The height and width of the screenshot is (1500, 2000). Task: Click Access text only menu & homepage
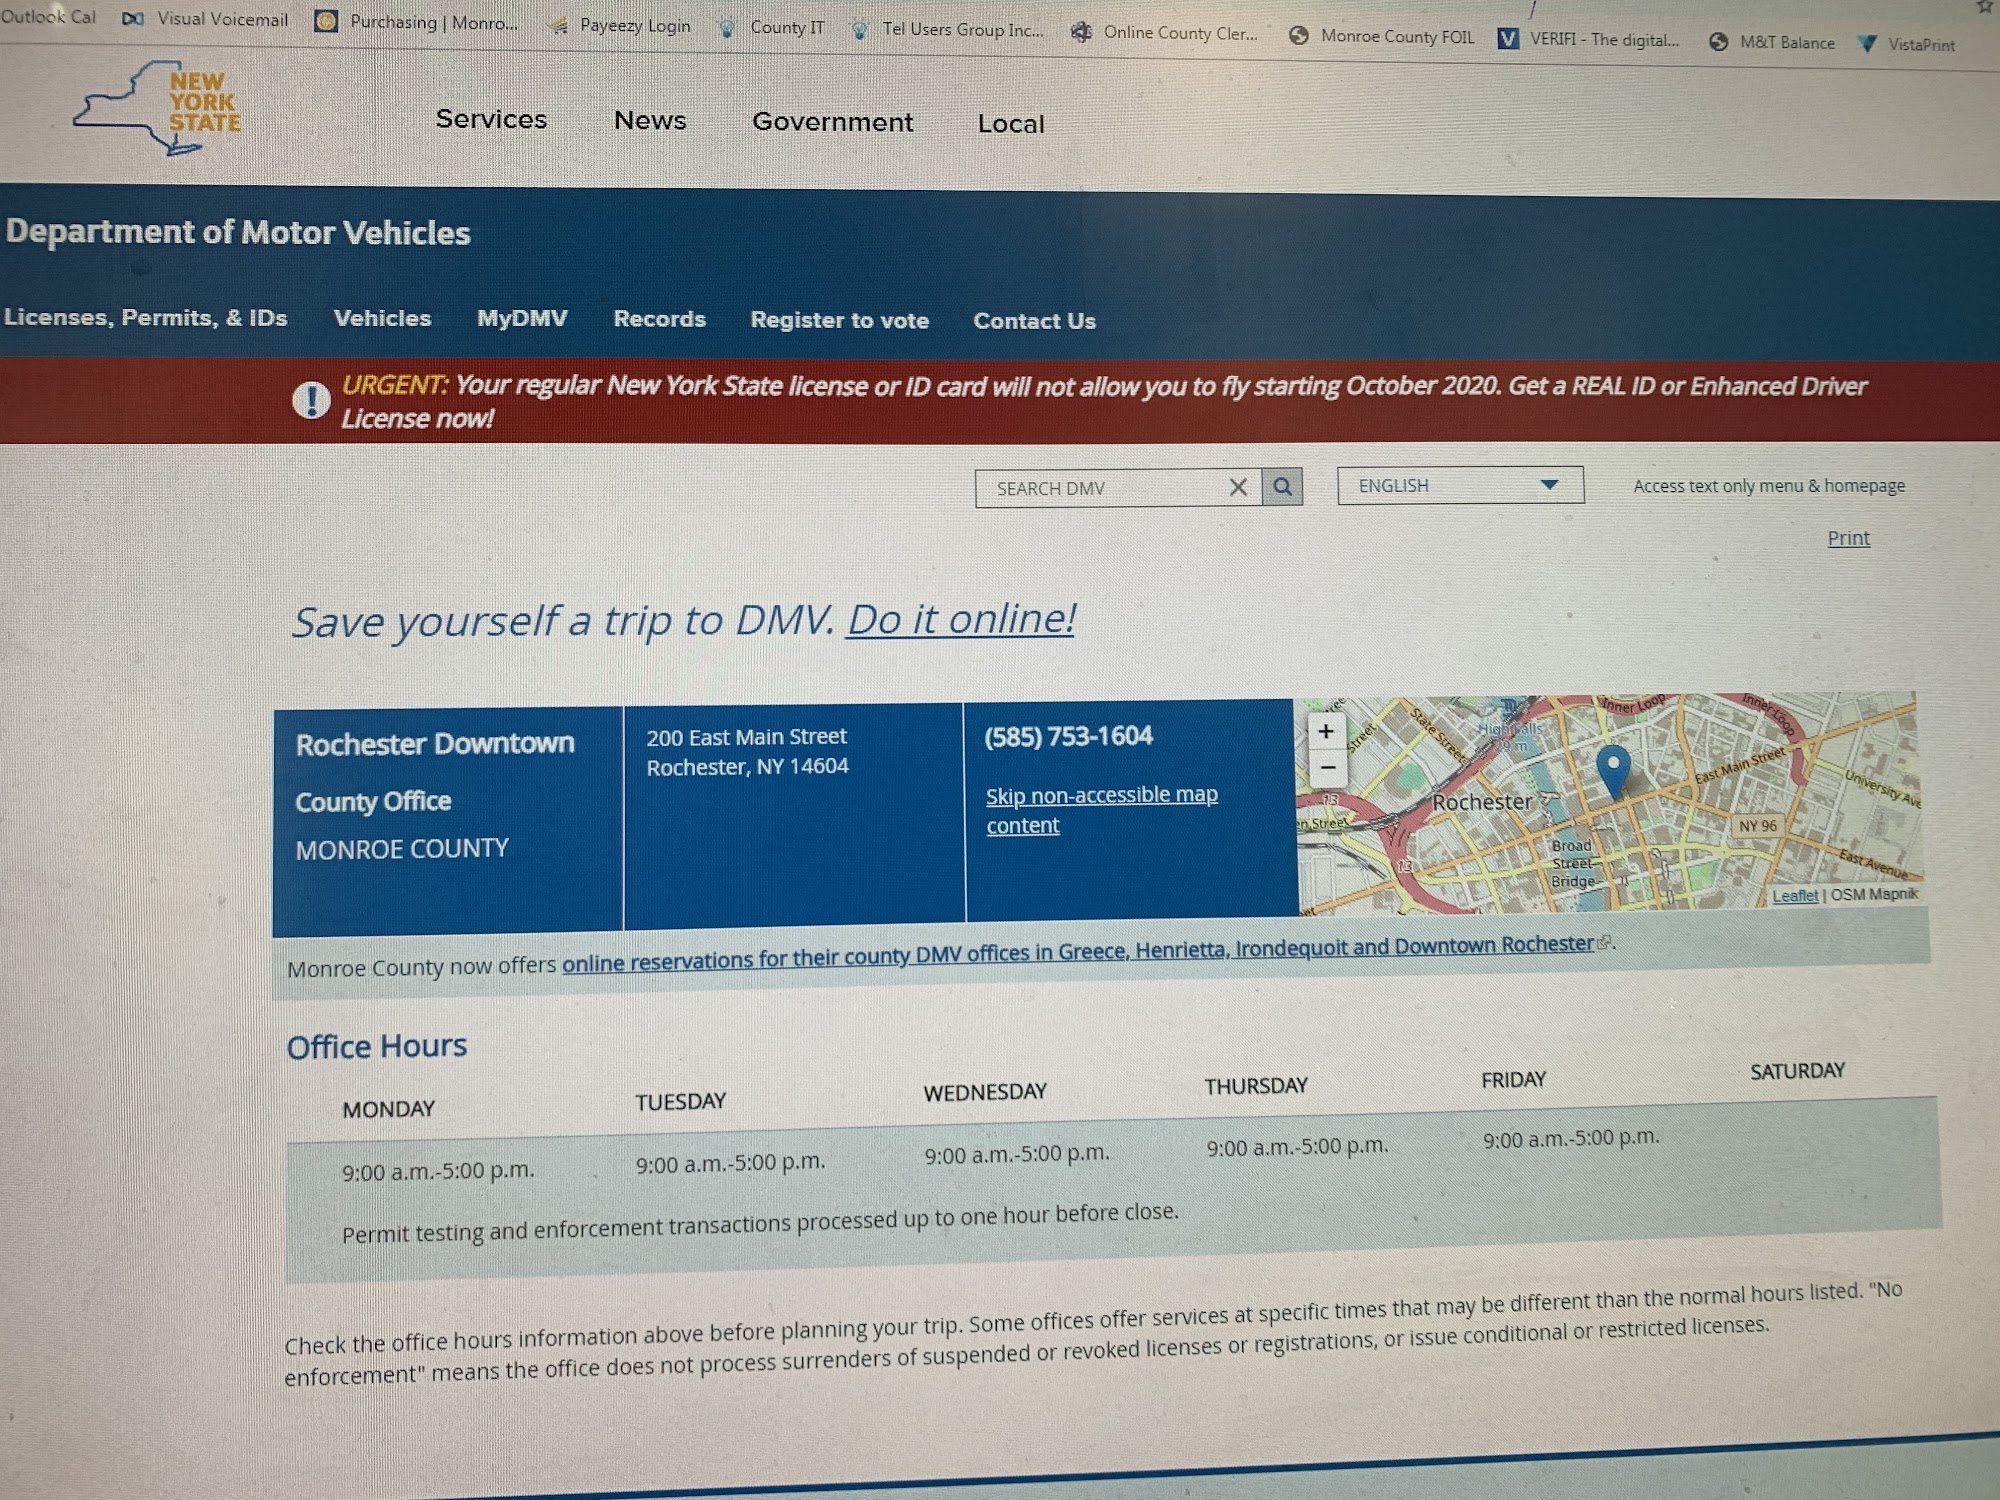point(1768,486)
